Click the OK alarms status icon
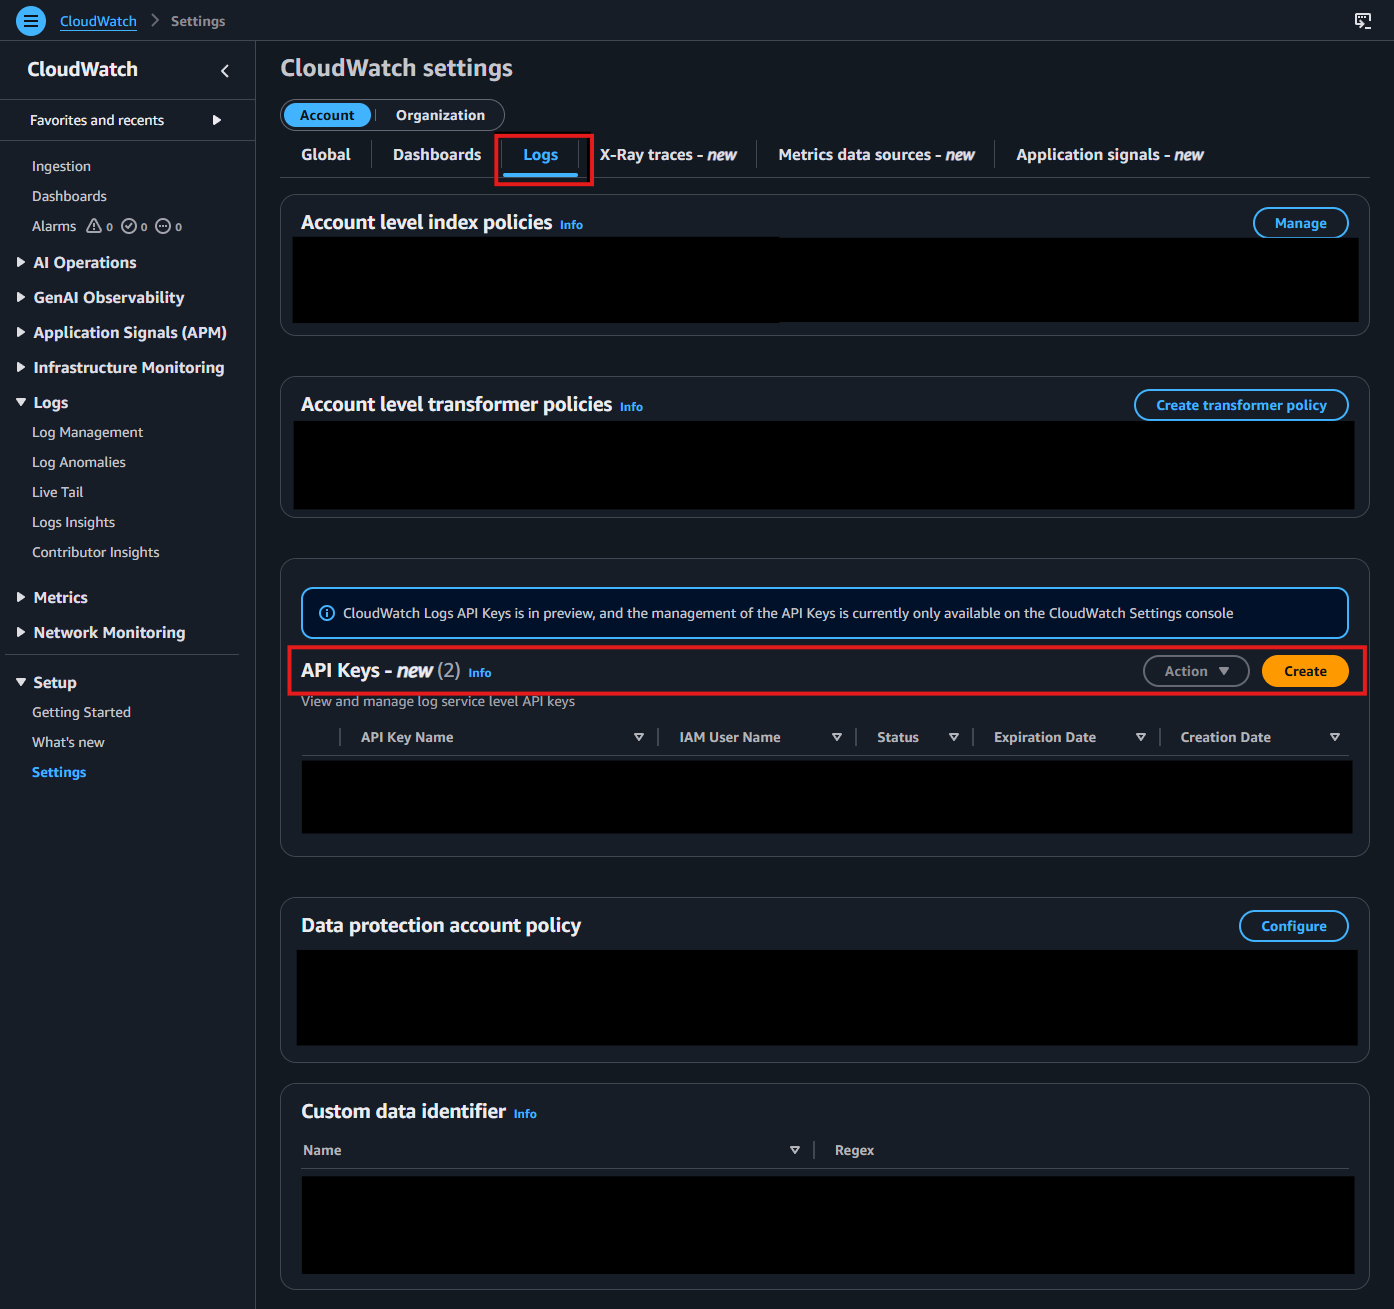Screen dimensions: 1394x1309 [129, 226]
